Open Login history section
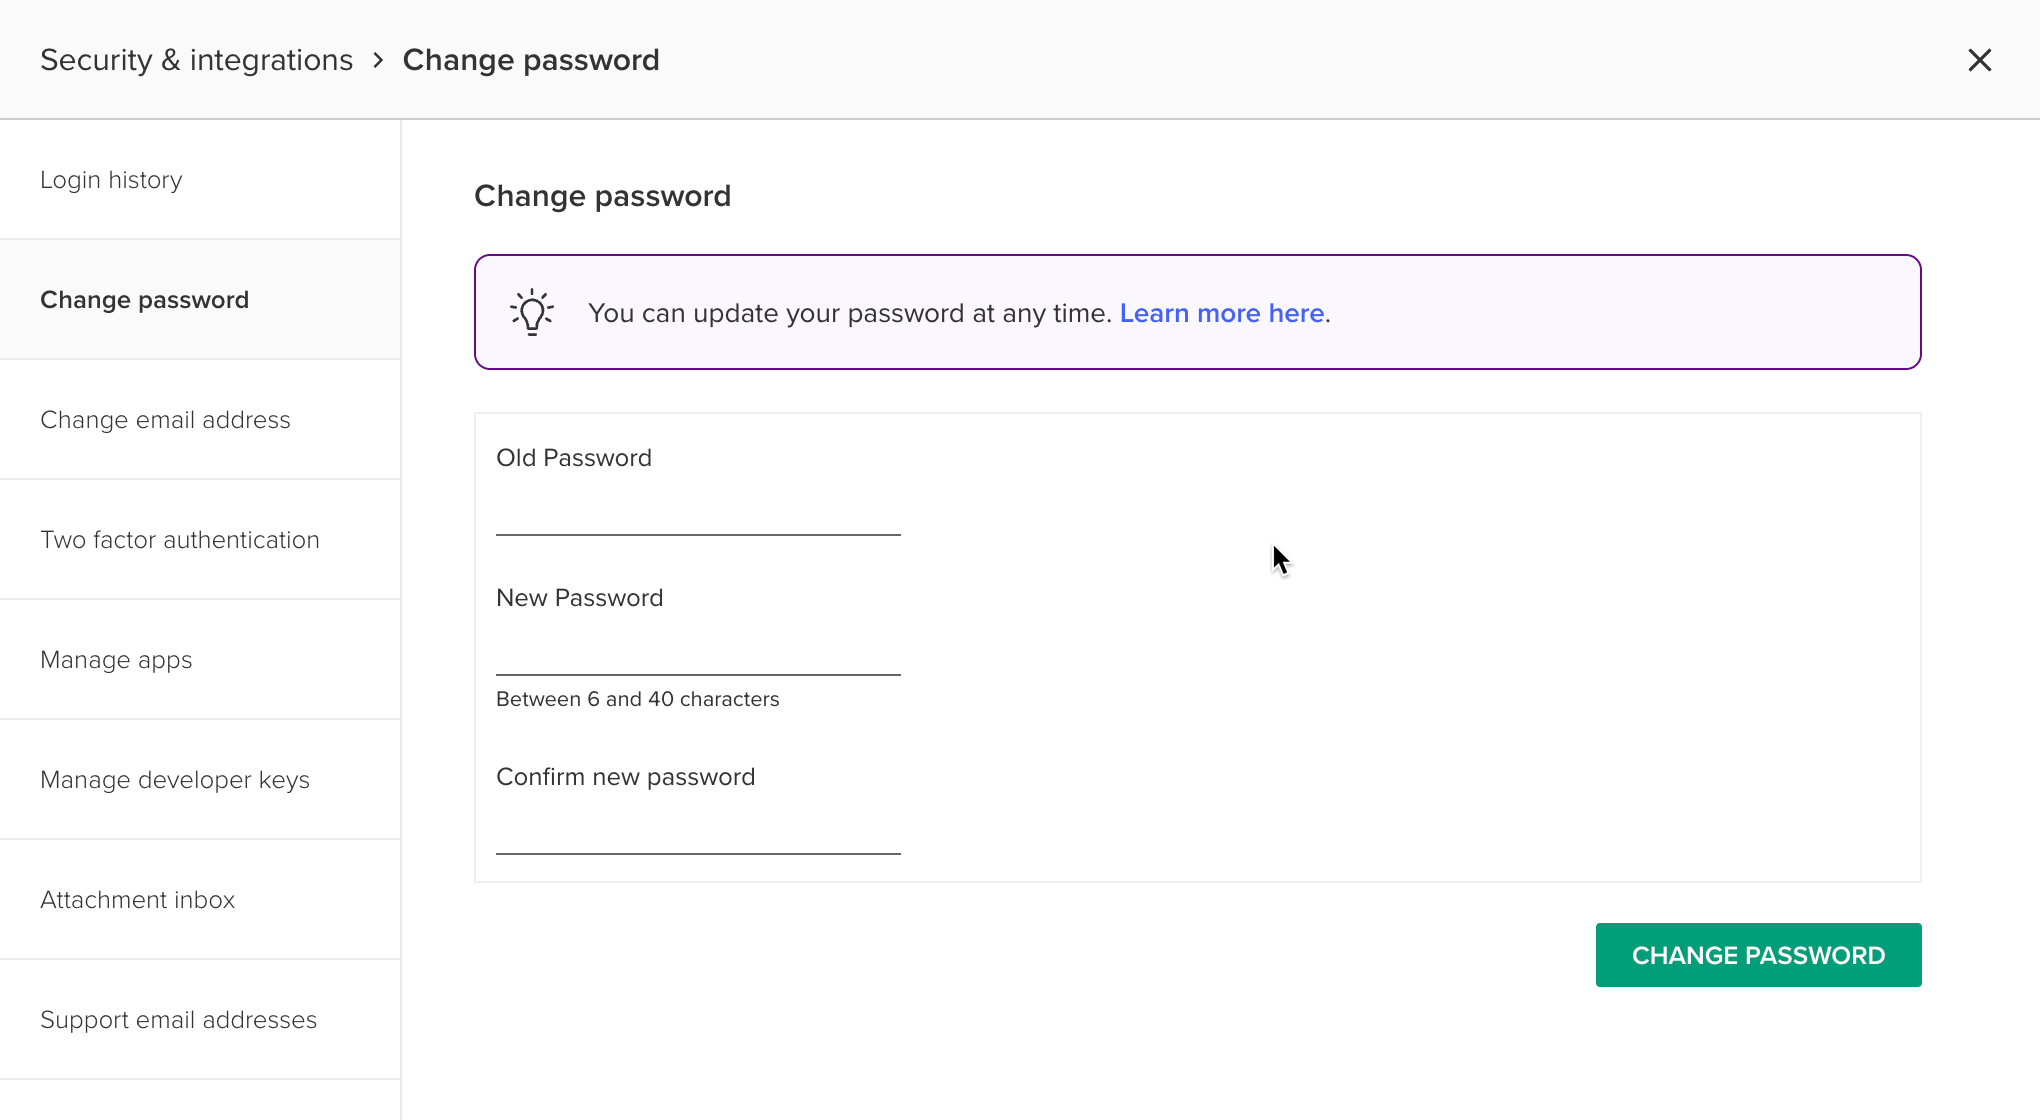The image size is (2040, 1120). click(200, 180)
